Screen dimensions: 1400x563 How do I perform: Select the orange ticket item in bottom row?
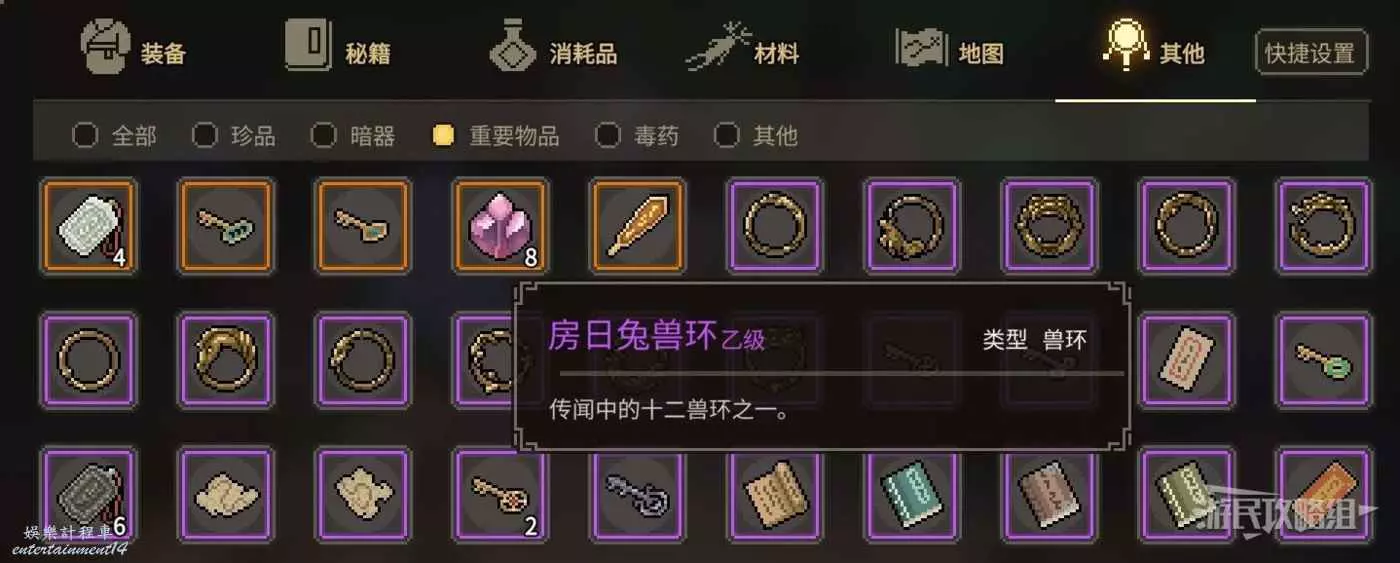(x=1323, y=494)
